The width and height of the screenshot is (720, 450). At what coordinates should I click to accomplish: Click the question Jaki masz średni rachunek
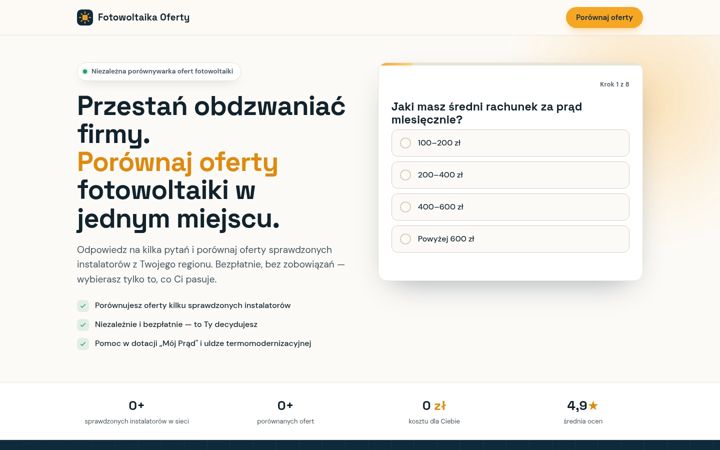486,113
